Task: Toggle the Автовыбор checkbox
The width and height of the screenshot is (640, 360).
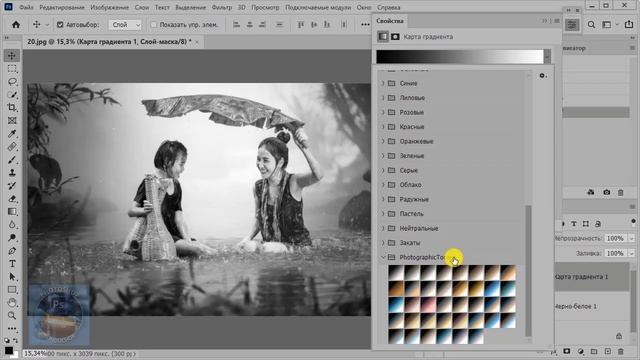Action: coord(60,25)
